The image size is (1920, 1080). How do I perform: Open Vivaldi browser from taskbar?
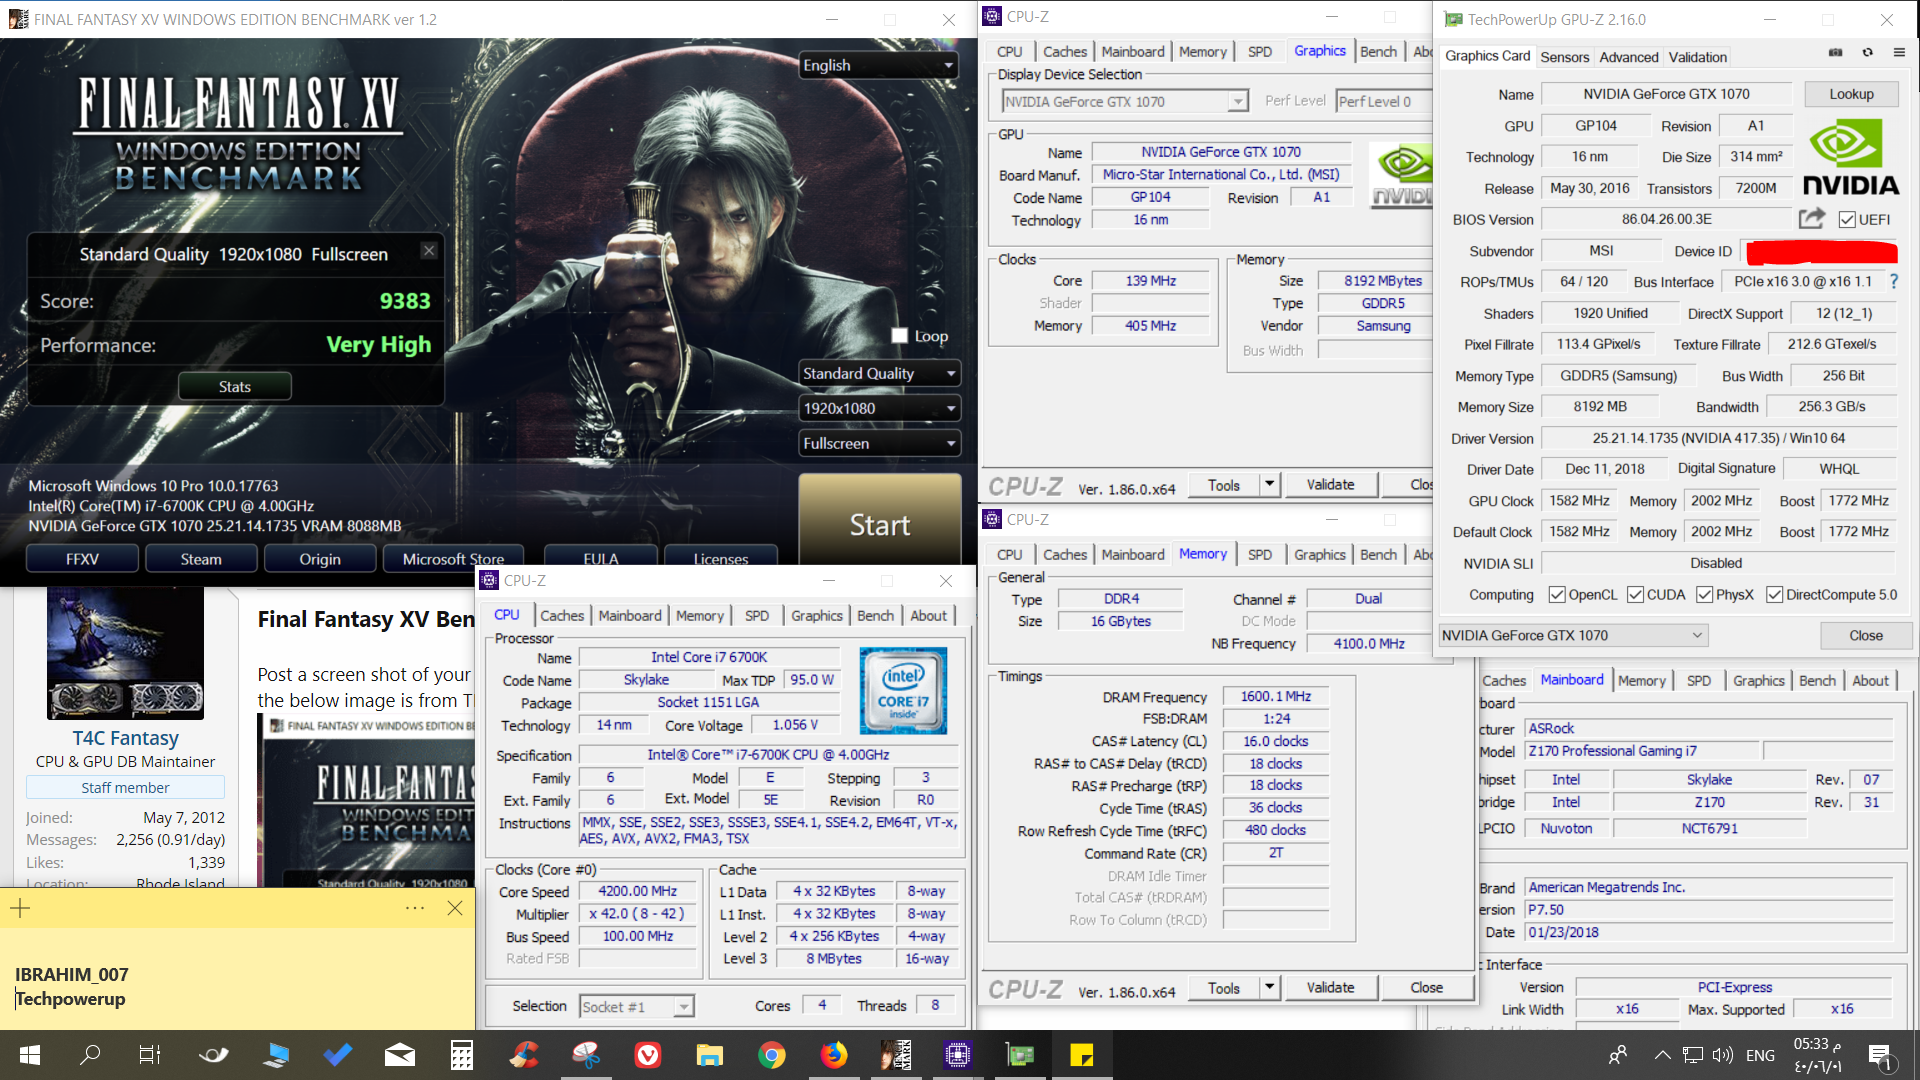click(648, 1055)
